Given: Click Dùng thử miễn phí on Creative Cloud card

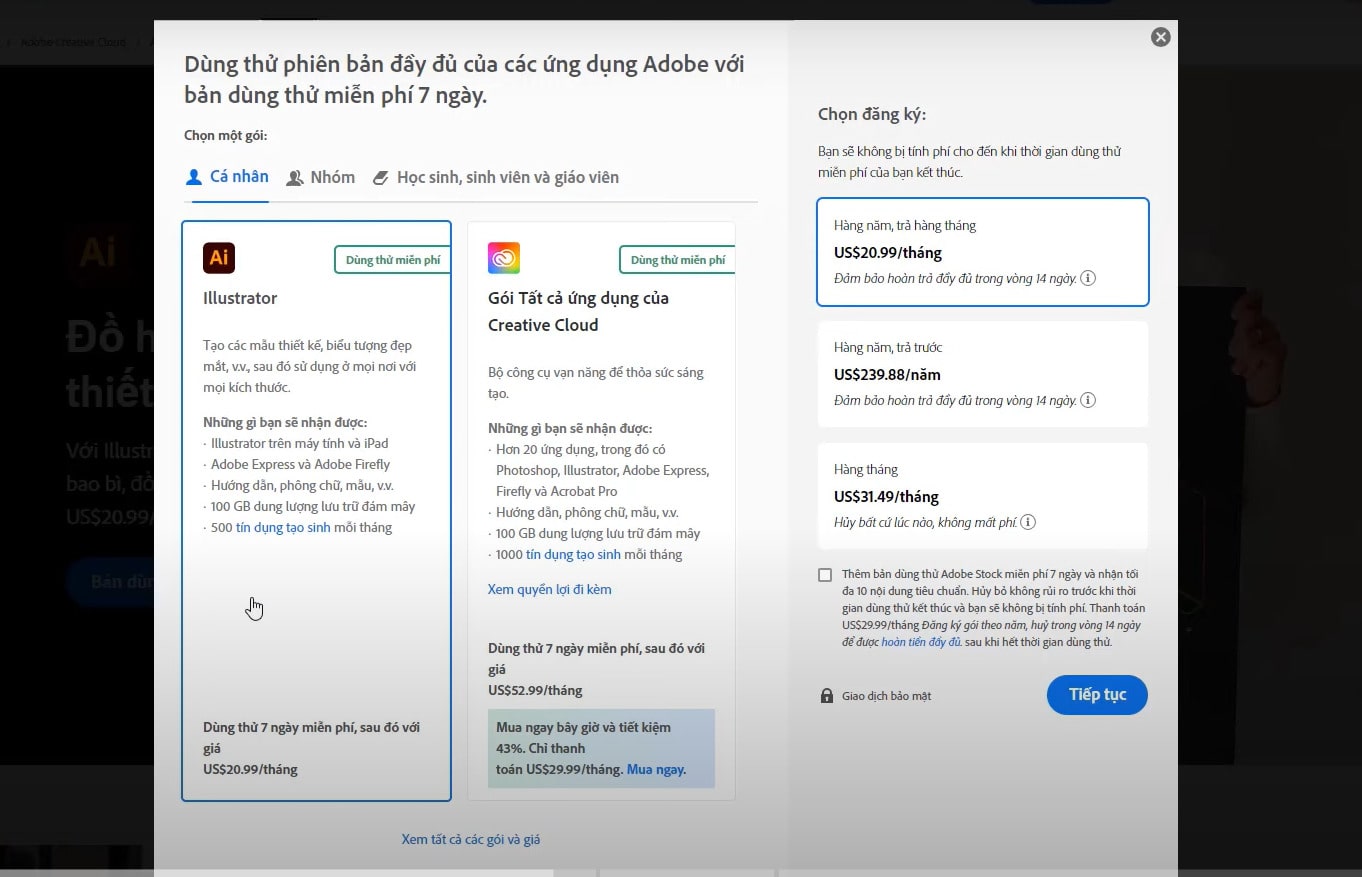Looking at the screenshot, I should point(678,260).
